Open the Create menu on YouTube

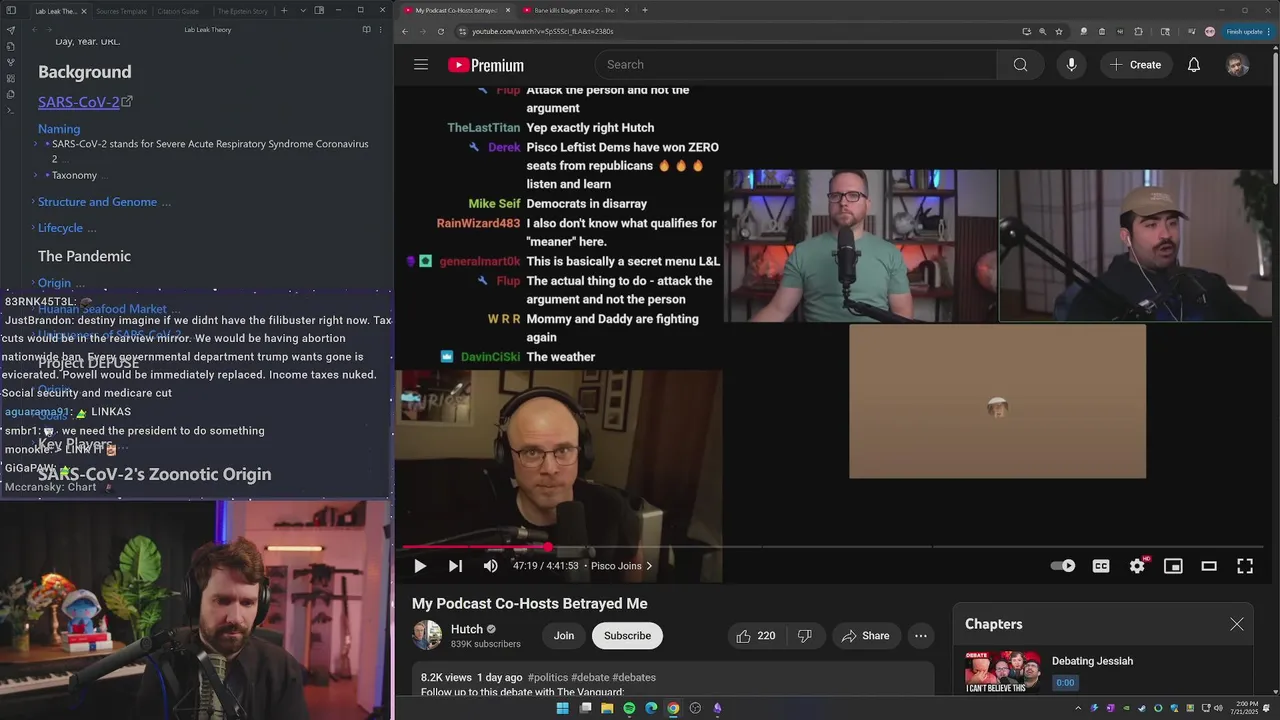(x=1135, y=65)
